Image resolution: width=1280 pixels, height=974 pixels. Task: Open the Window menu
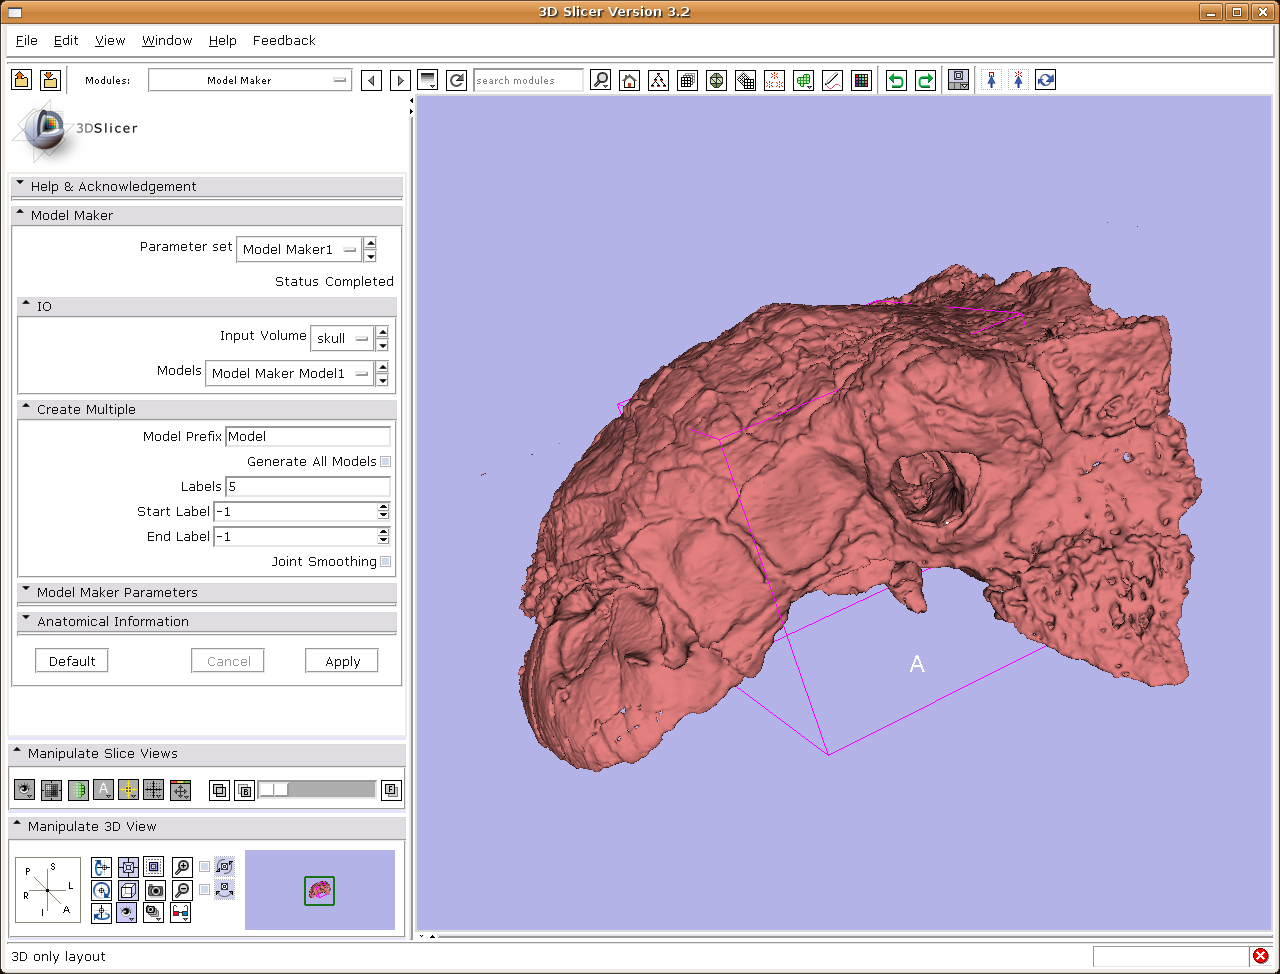[167, 41]
